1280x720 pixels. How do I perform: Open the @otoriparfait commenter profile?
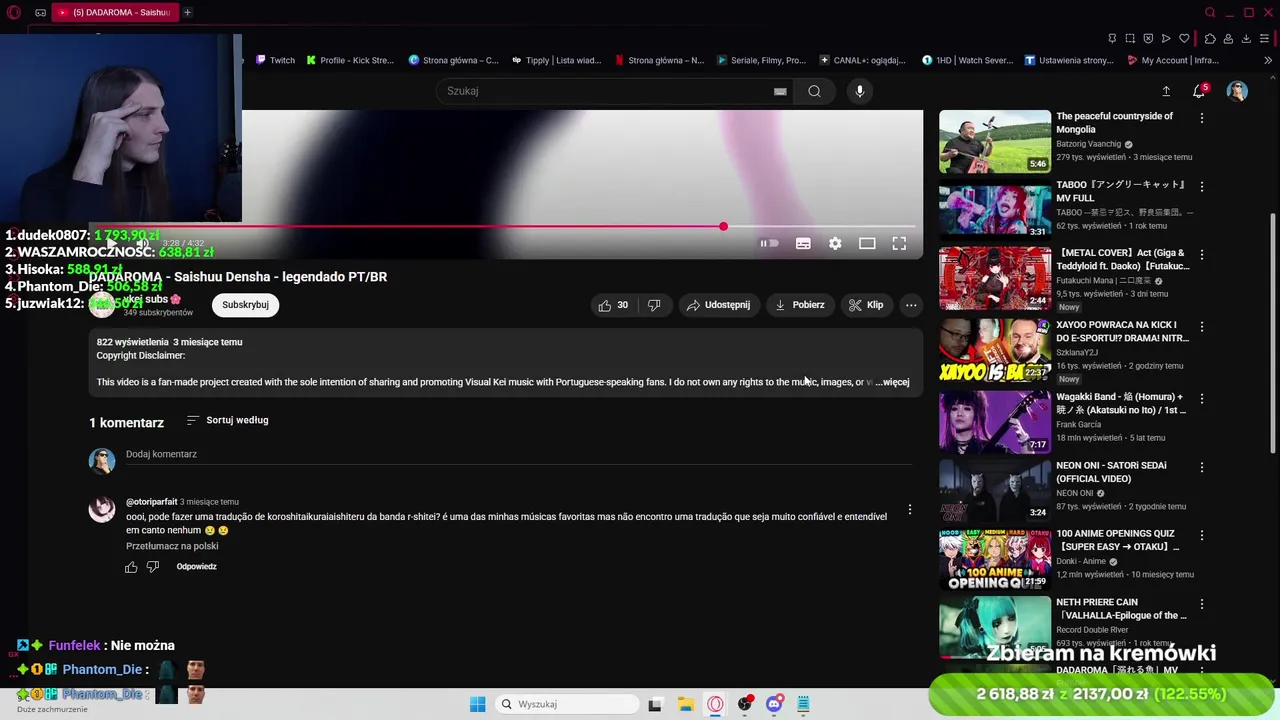point(152,502)
